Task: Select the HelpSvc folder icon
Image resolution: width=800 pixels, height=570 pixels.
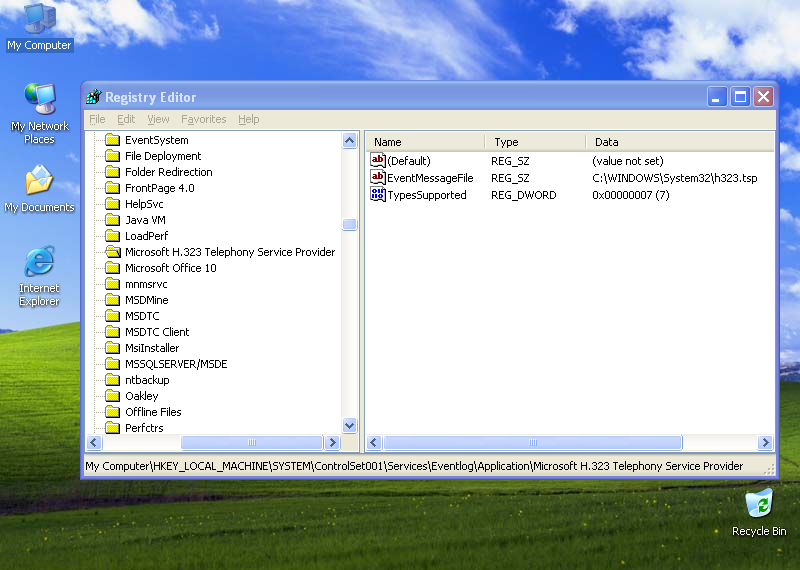Action: tap(112, 204)
